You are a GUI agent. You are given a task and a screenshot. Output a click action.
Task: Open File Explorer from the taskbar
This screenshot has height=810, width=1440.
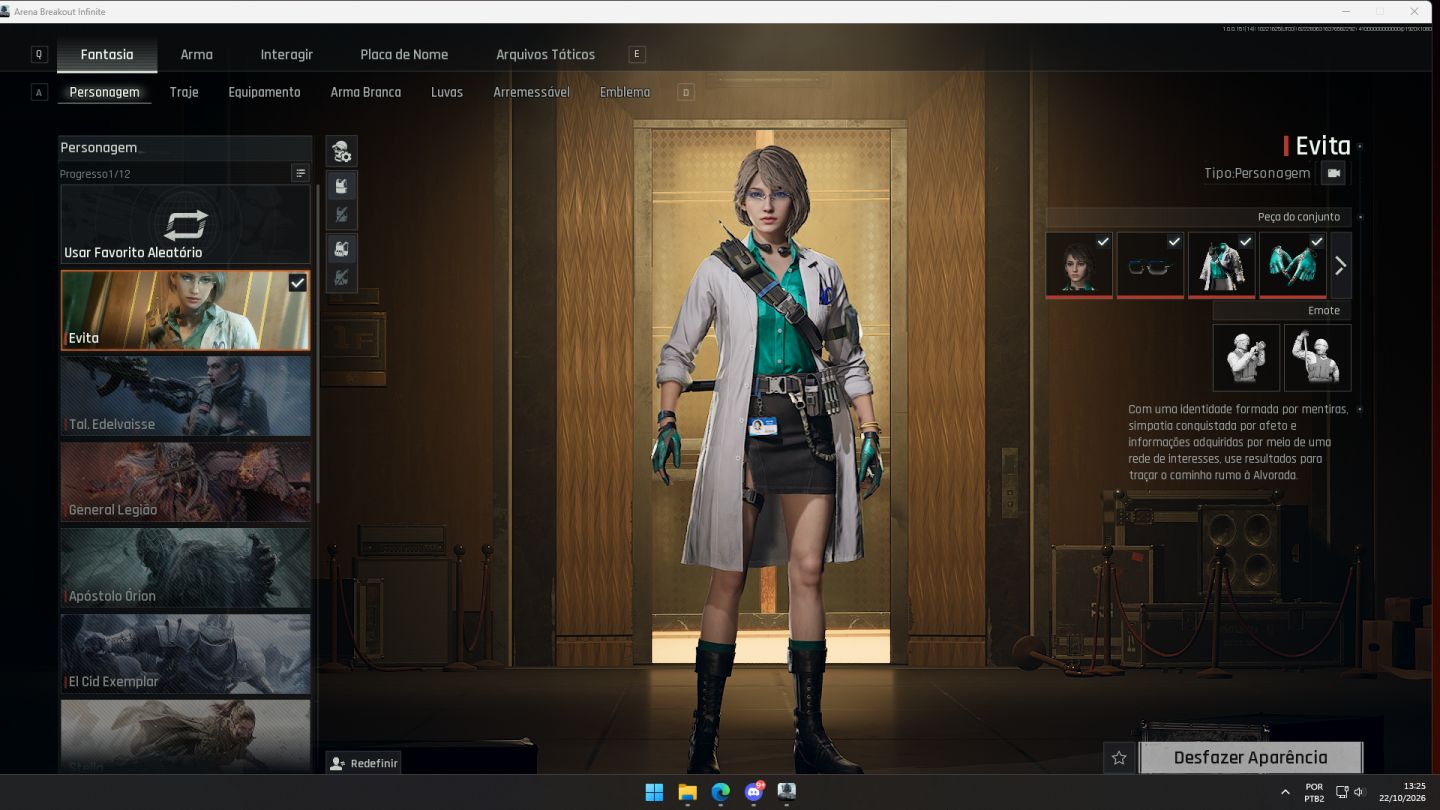687,792
